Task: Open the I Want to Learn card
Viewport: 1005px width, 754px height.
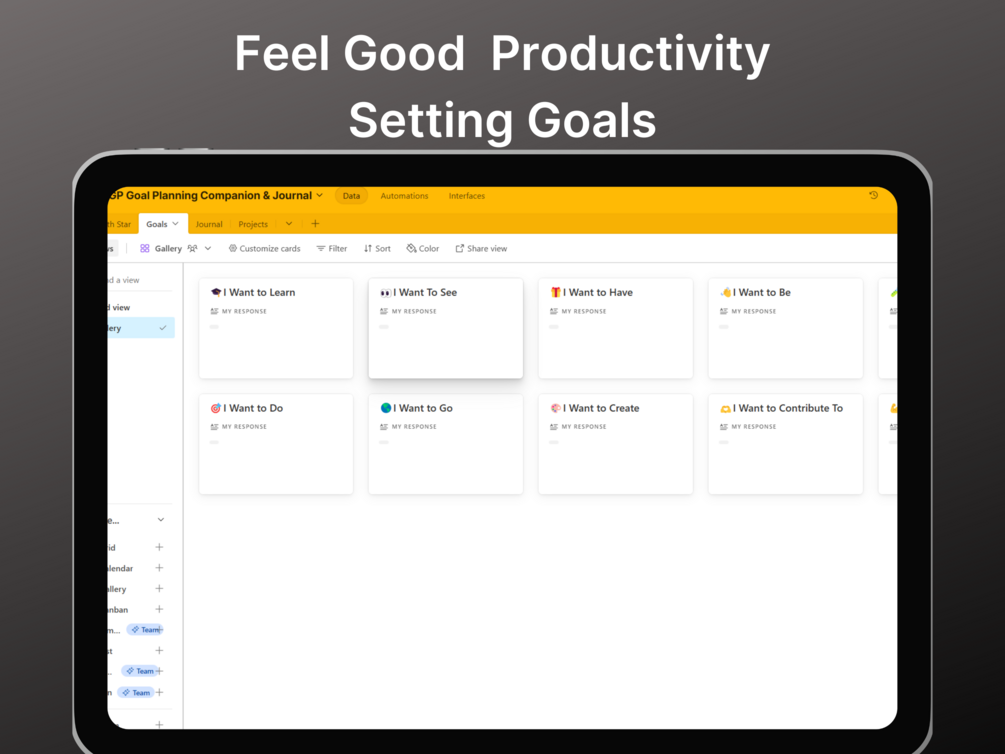Action: point(276,328)
